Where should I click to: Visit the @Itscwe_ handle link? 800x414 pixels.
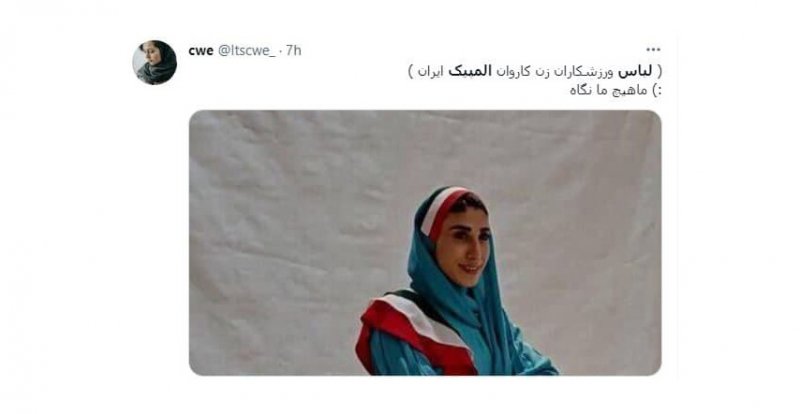(247, 51)
